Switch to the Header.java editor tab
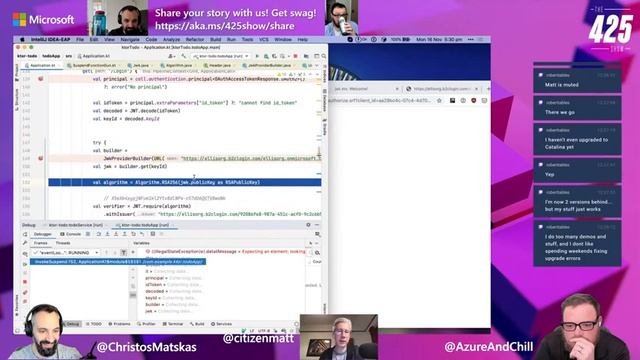The width and height of the screenshot is (640, 360). [220, 65]
